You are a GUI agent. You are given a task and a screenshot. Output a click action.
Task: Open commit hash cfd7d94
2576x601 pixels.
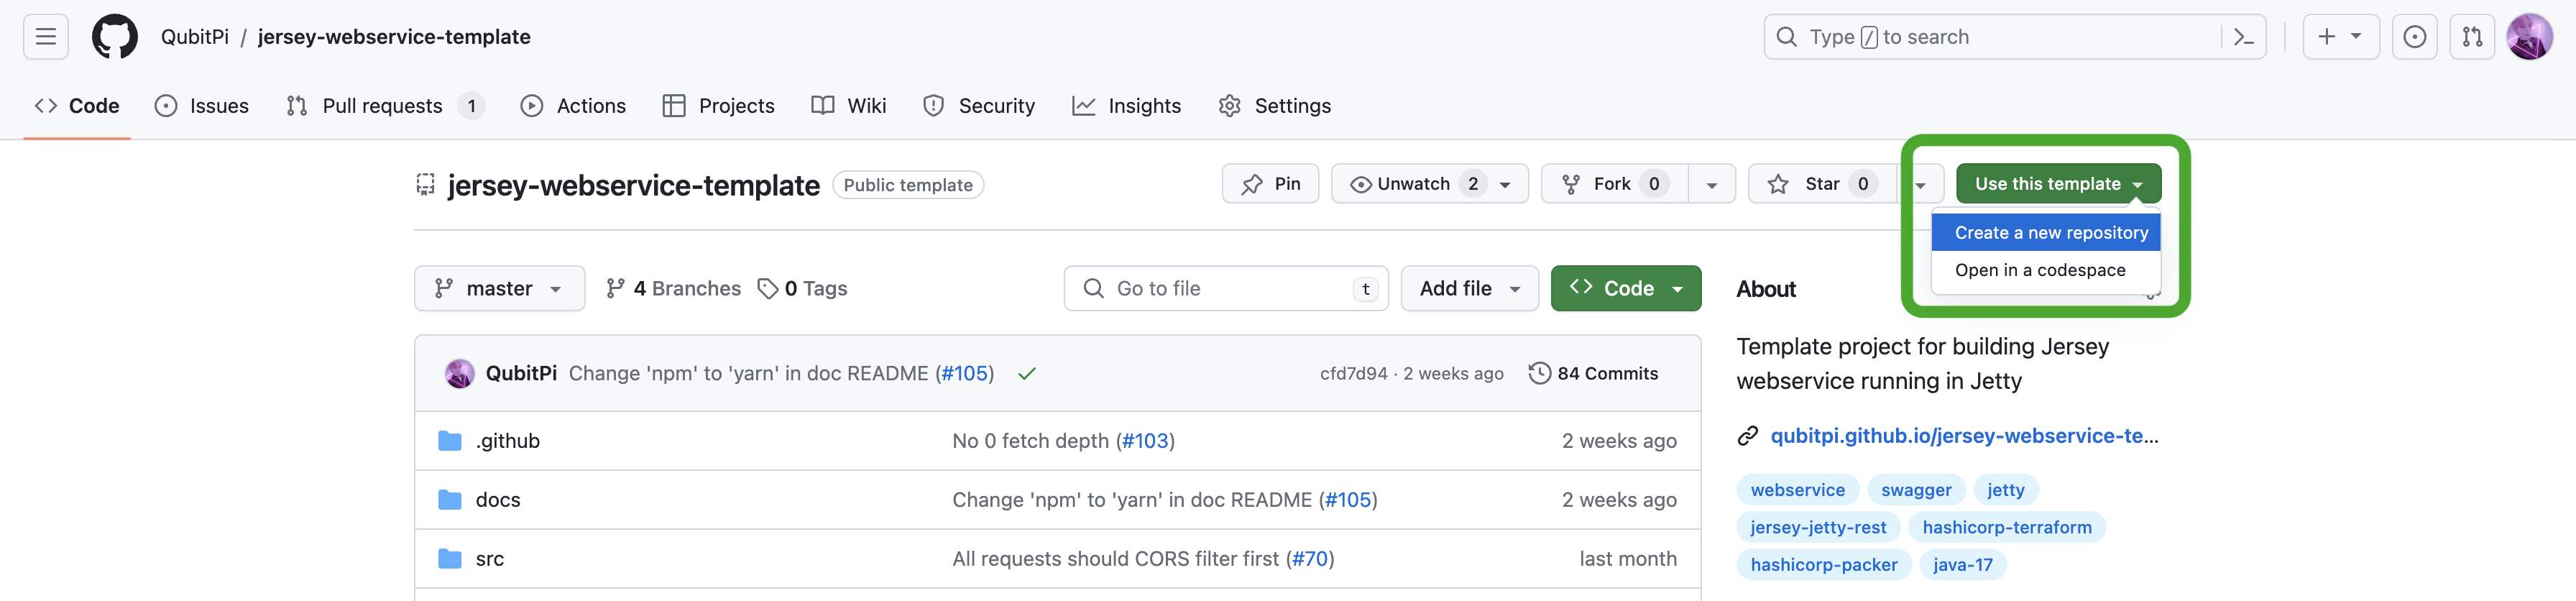(x=1353, y=374)
